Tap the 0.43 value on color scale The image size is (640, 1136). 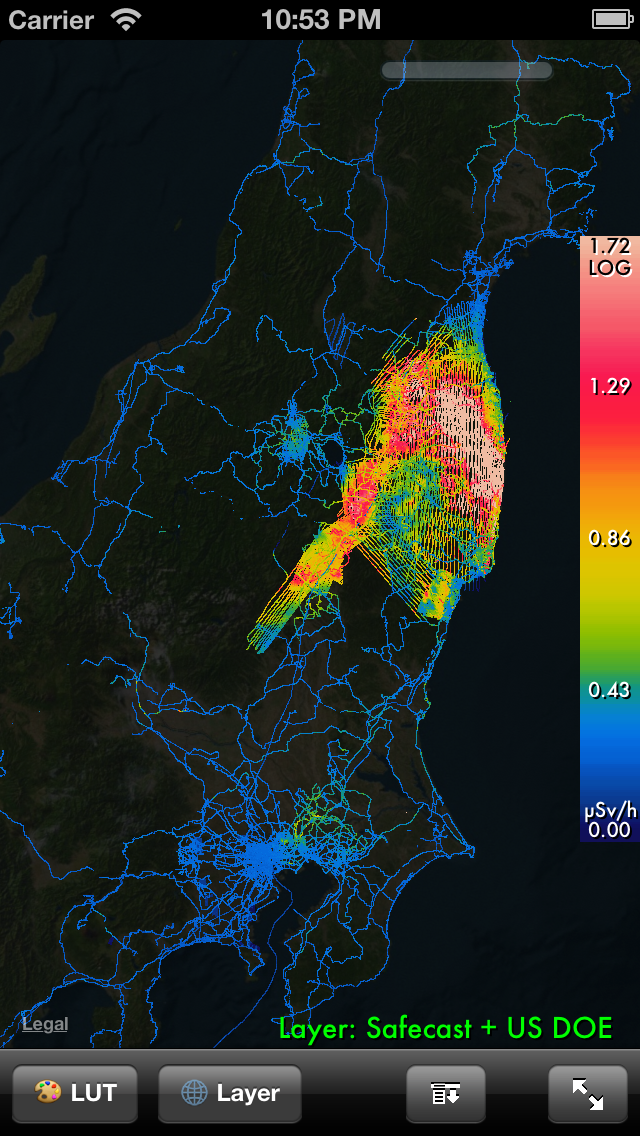[x=610, y=690]
